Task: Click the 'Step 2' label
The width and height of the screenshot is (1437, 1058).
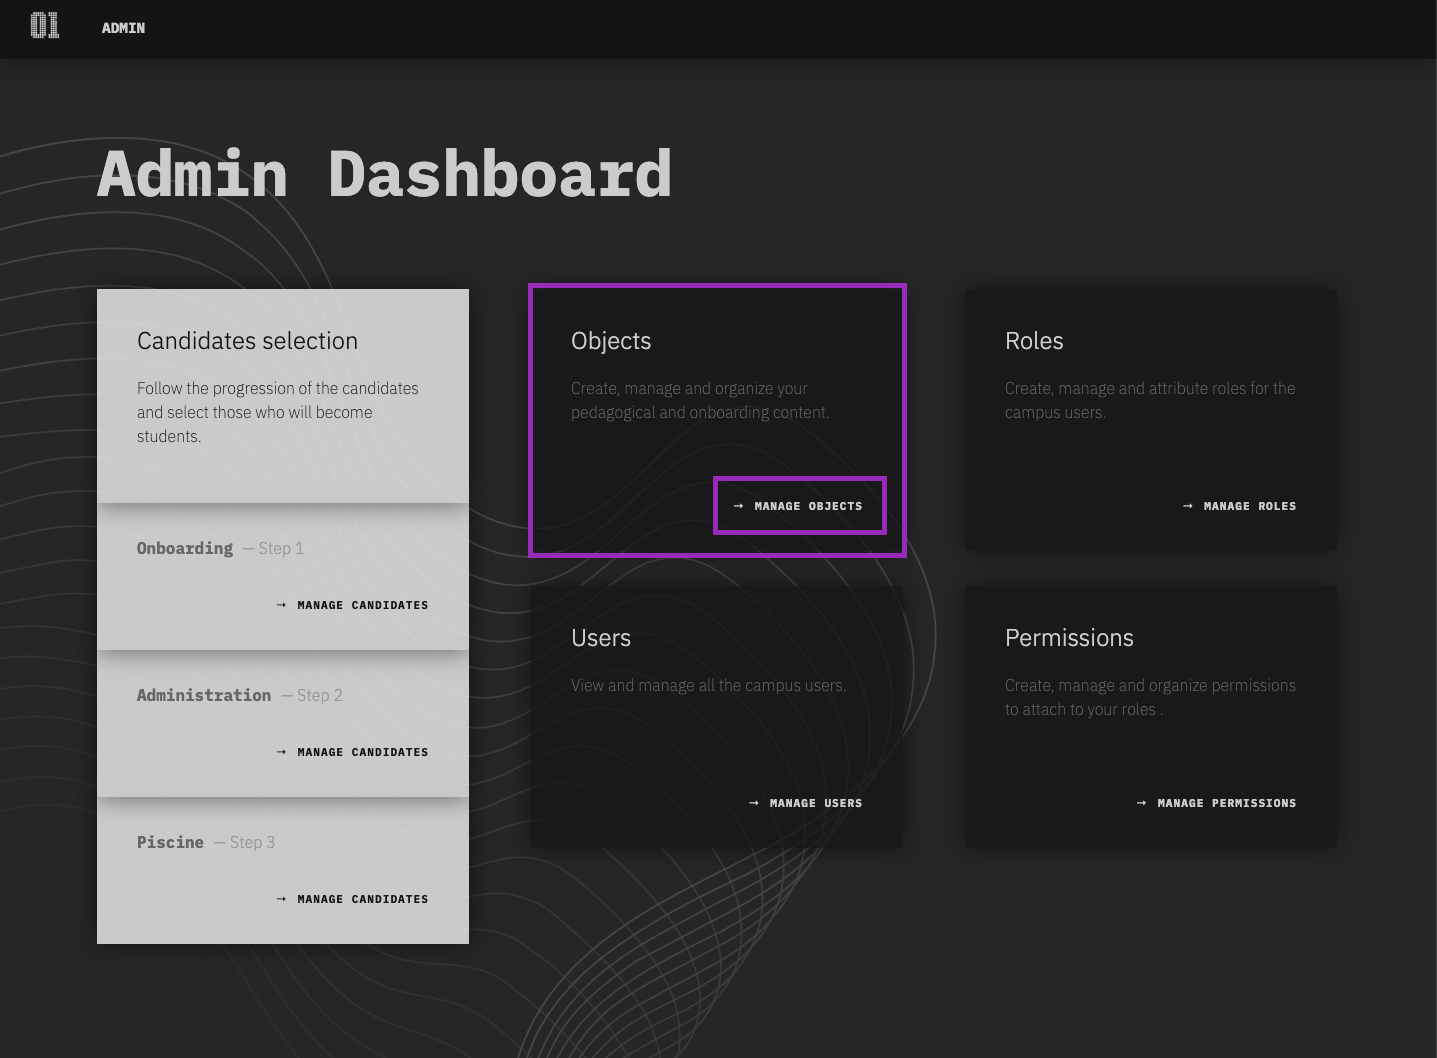Action: 320,695
